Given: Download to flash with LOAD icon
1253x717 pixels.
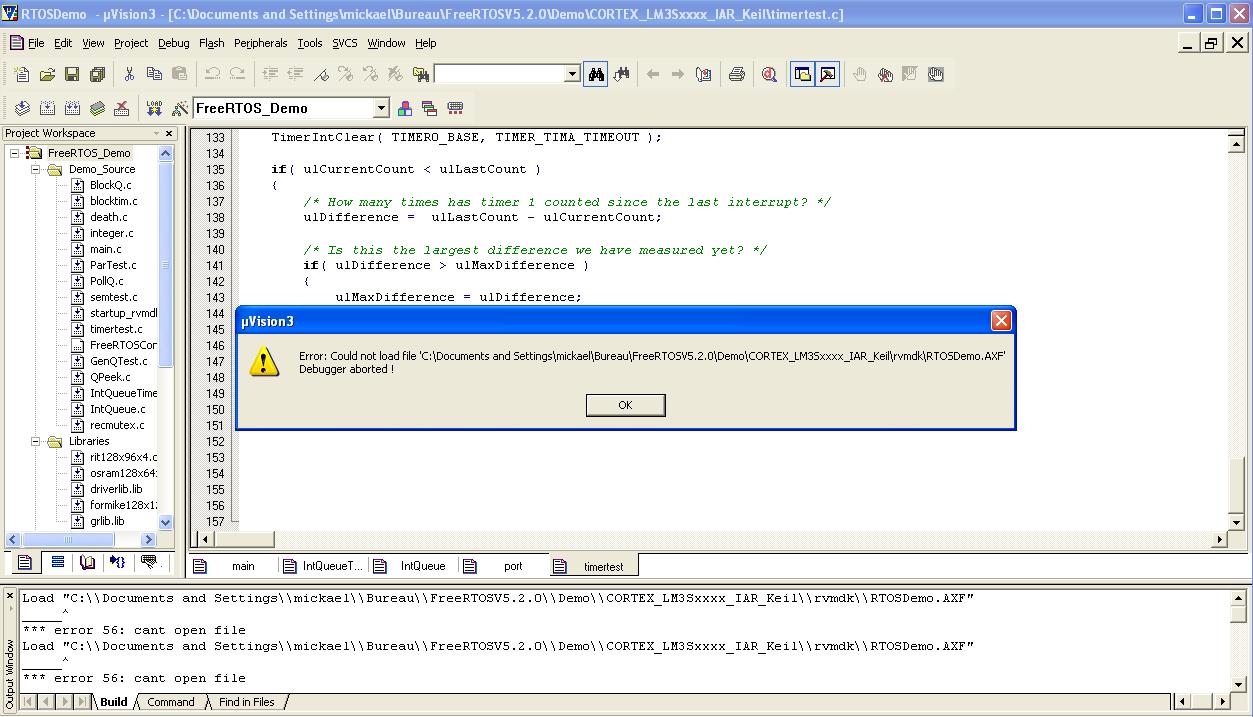Looking at the screenshot, I should click(154, 108).
